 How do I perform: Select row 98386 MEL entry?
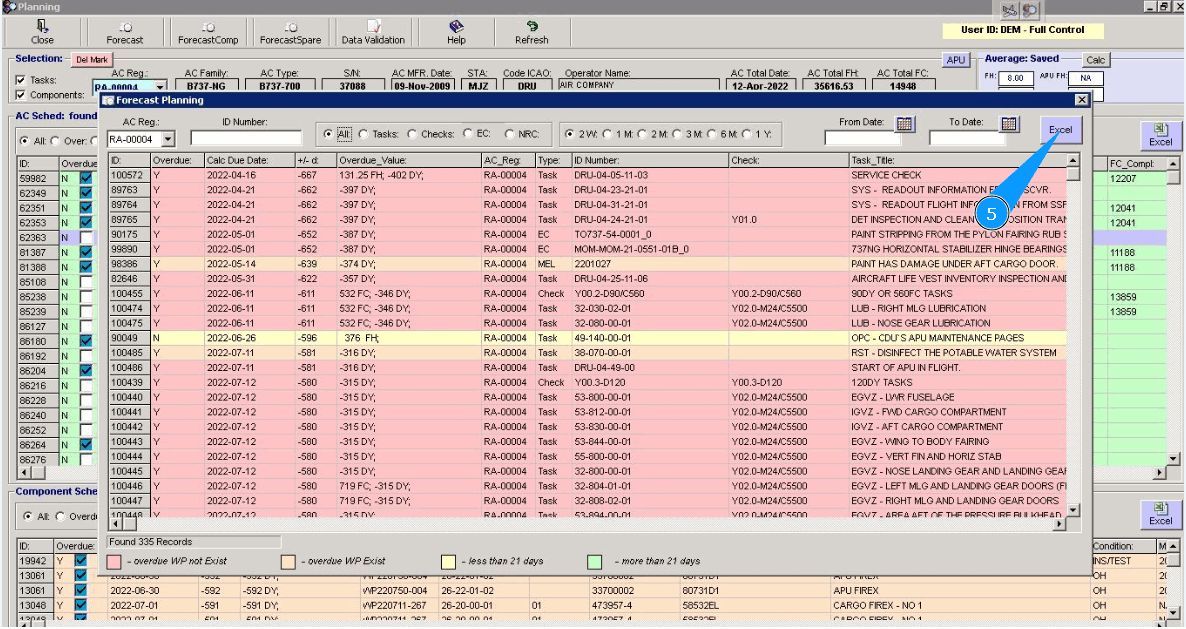point(588,264)
